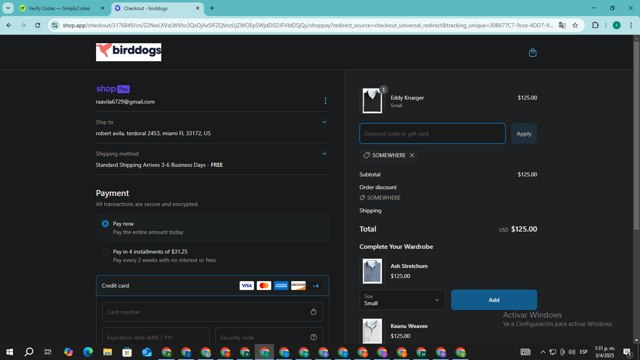
Task: Open Copilot from taskbar
Action: click(x=68, y=352)
